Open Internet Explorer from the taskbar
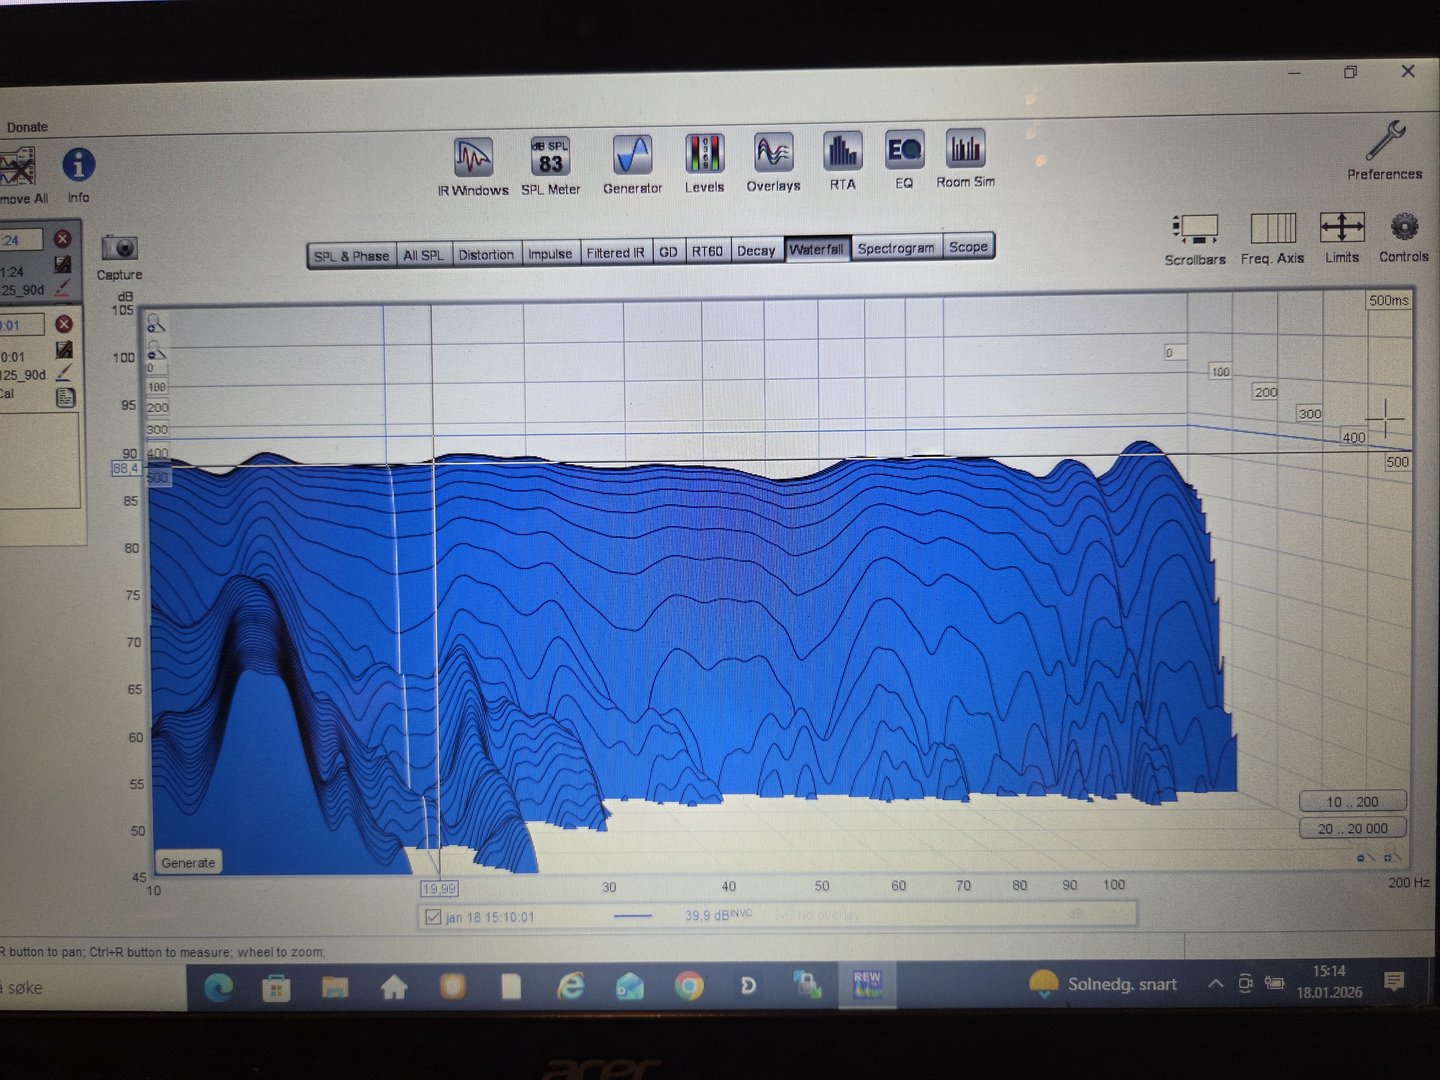The height and width of the screenshot is (1080, 1440). 570,987
